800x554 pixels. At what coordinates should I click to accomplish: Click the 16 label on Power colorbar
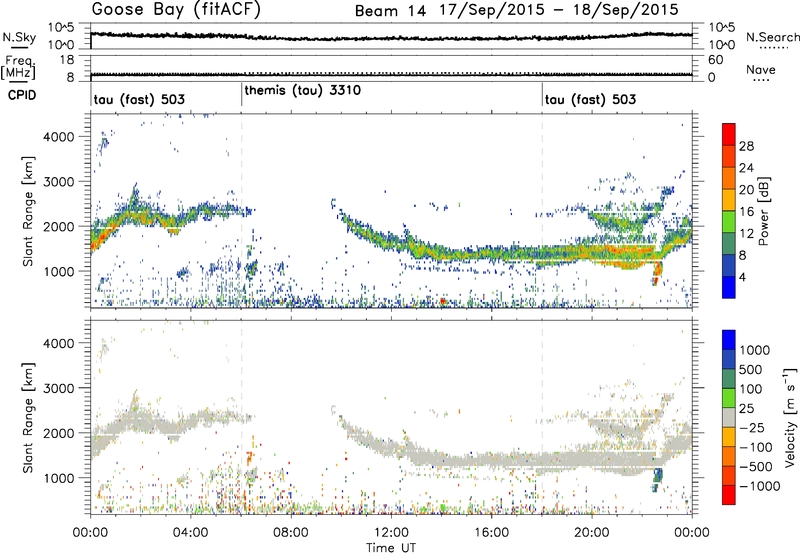[746, 212]
